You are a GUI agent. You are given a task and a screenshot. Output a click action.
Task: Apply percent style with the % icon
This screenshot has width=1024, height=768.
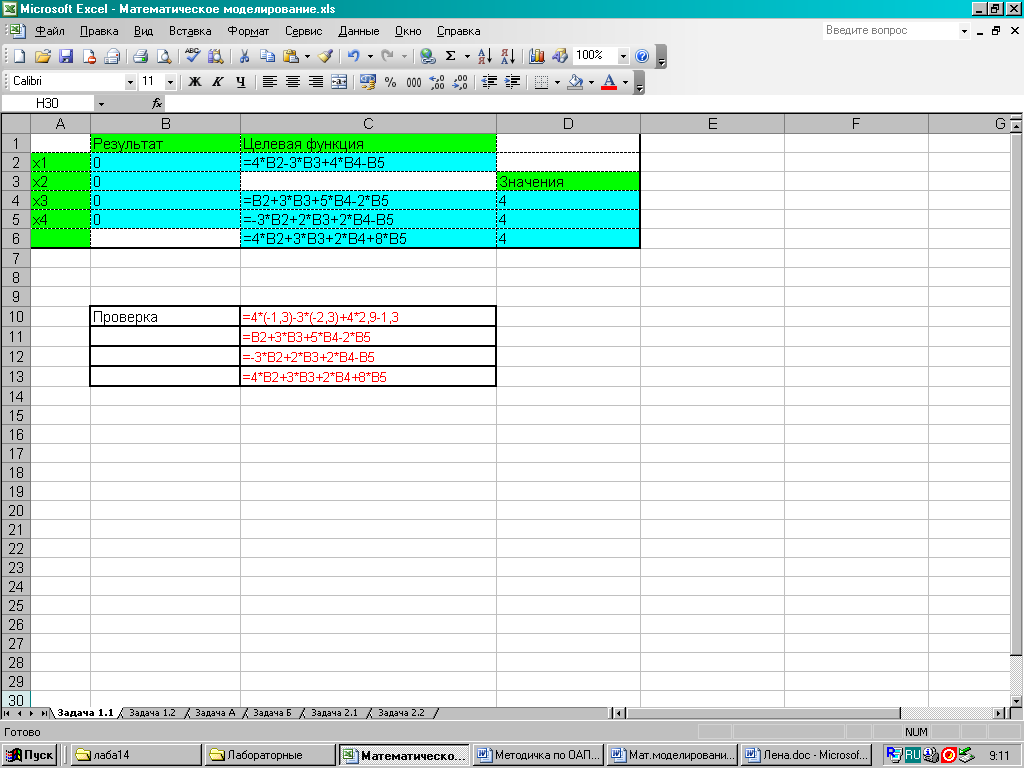tap(391, 82)
